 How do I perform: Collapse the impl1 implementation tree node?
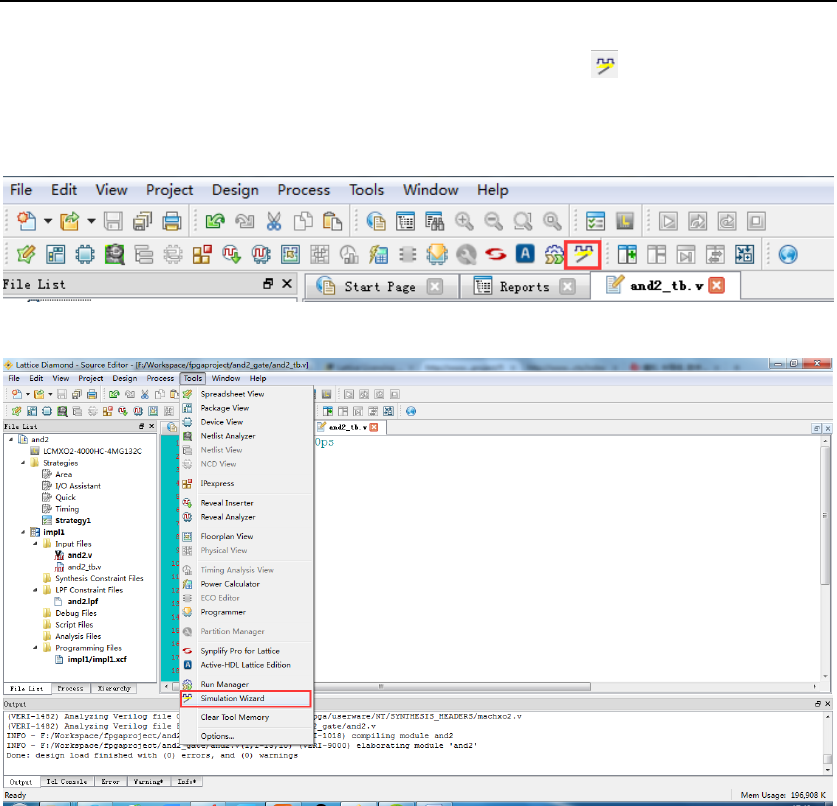[x=23, y=532]
